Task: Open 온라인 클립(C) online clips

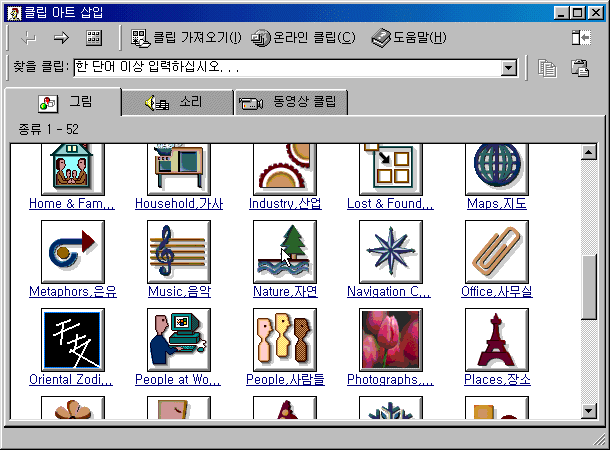Action: (x=303, y=38)
